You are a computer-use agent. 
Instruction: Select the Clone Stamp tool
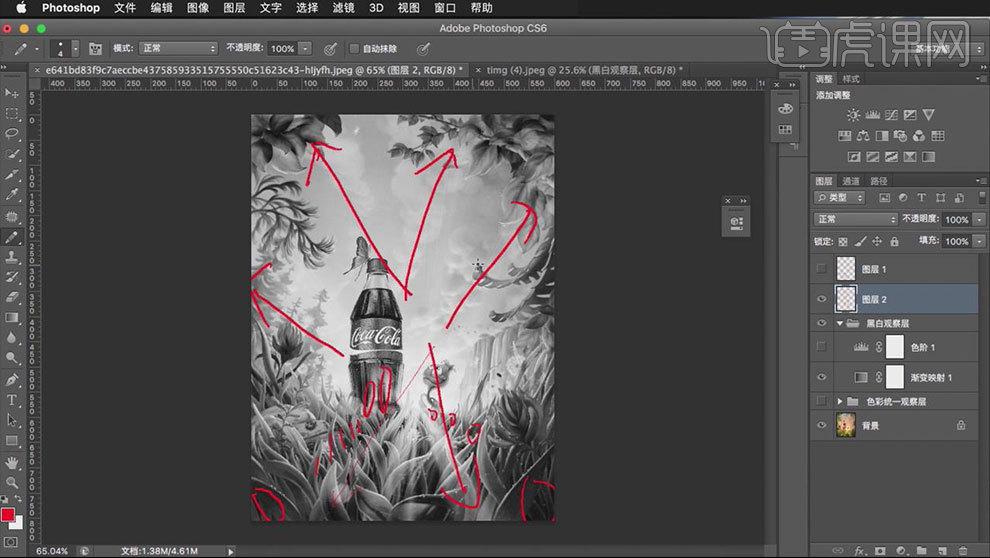pyautogui.click(x=11, y=257)
